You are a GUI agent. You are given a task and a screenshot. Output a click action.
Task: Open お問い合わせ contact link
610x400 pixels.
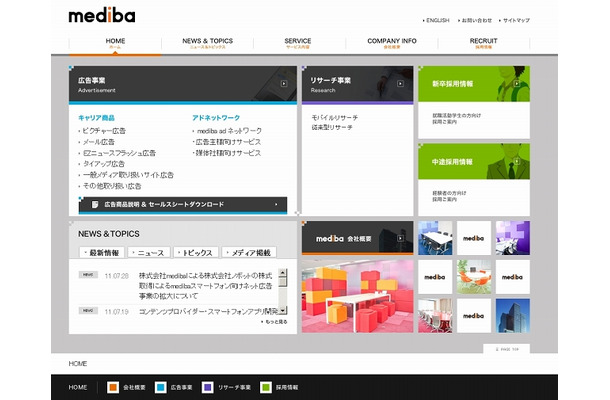click(475, 20)
